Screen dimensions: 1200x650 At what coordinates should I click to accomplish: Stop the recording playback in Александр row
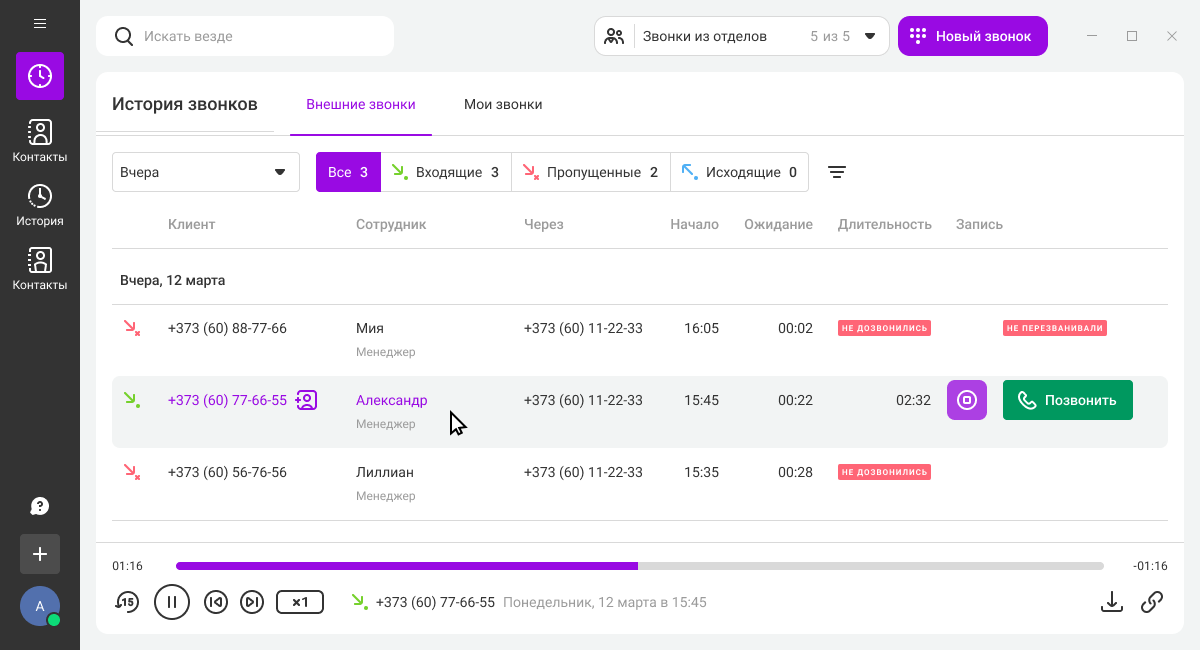point(966,400)
